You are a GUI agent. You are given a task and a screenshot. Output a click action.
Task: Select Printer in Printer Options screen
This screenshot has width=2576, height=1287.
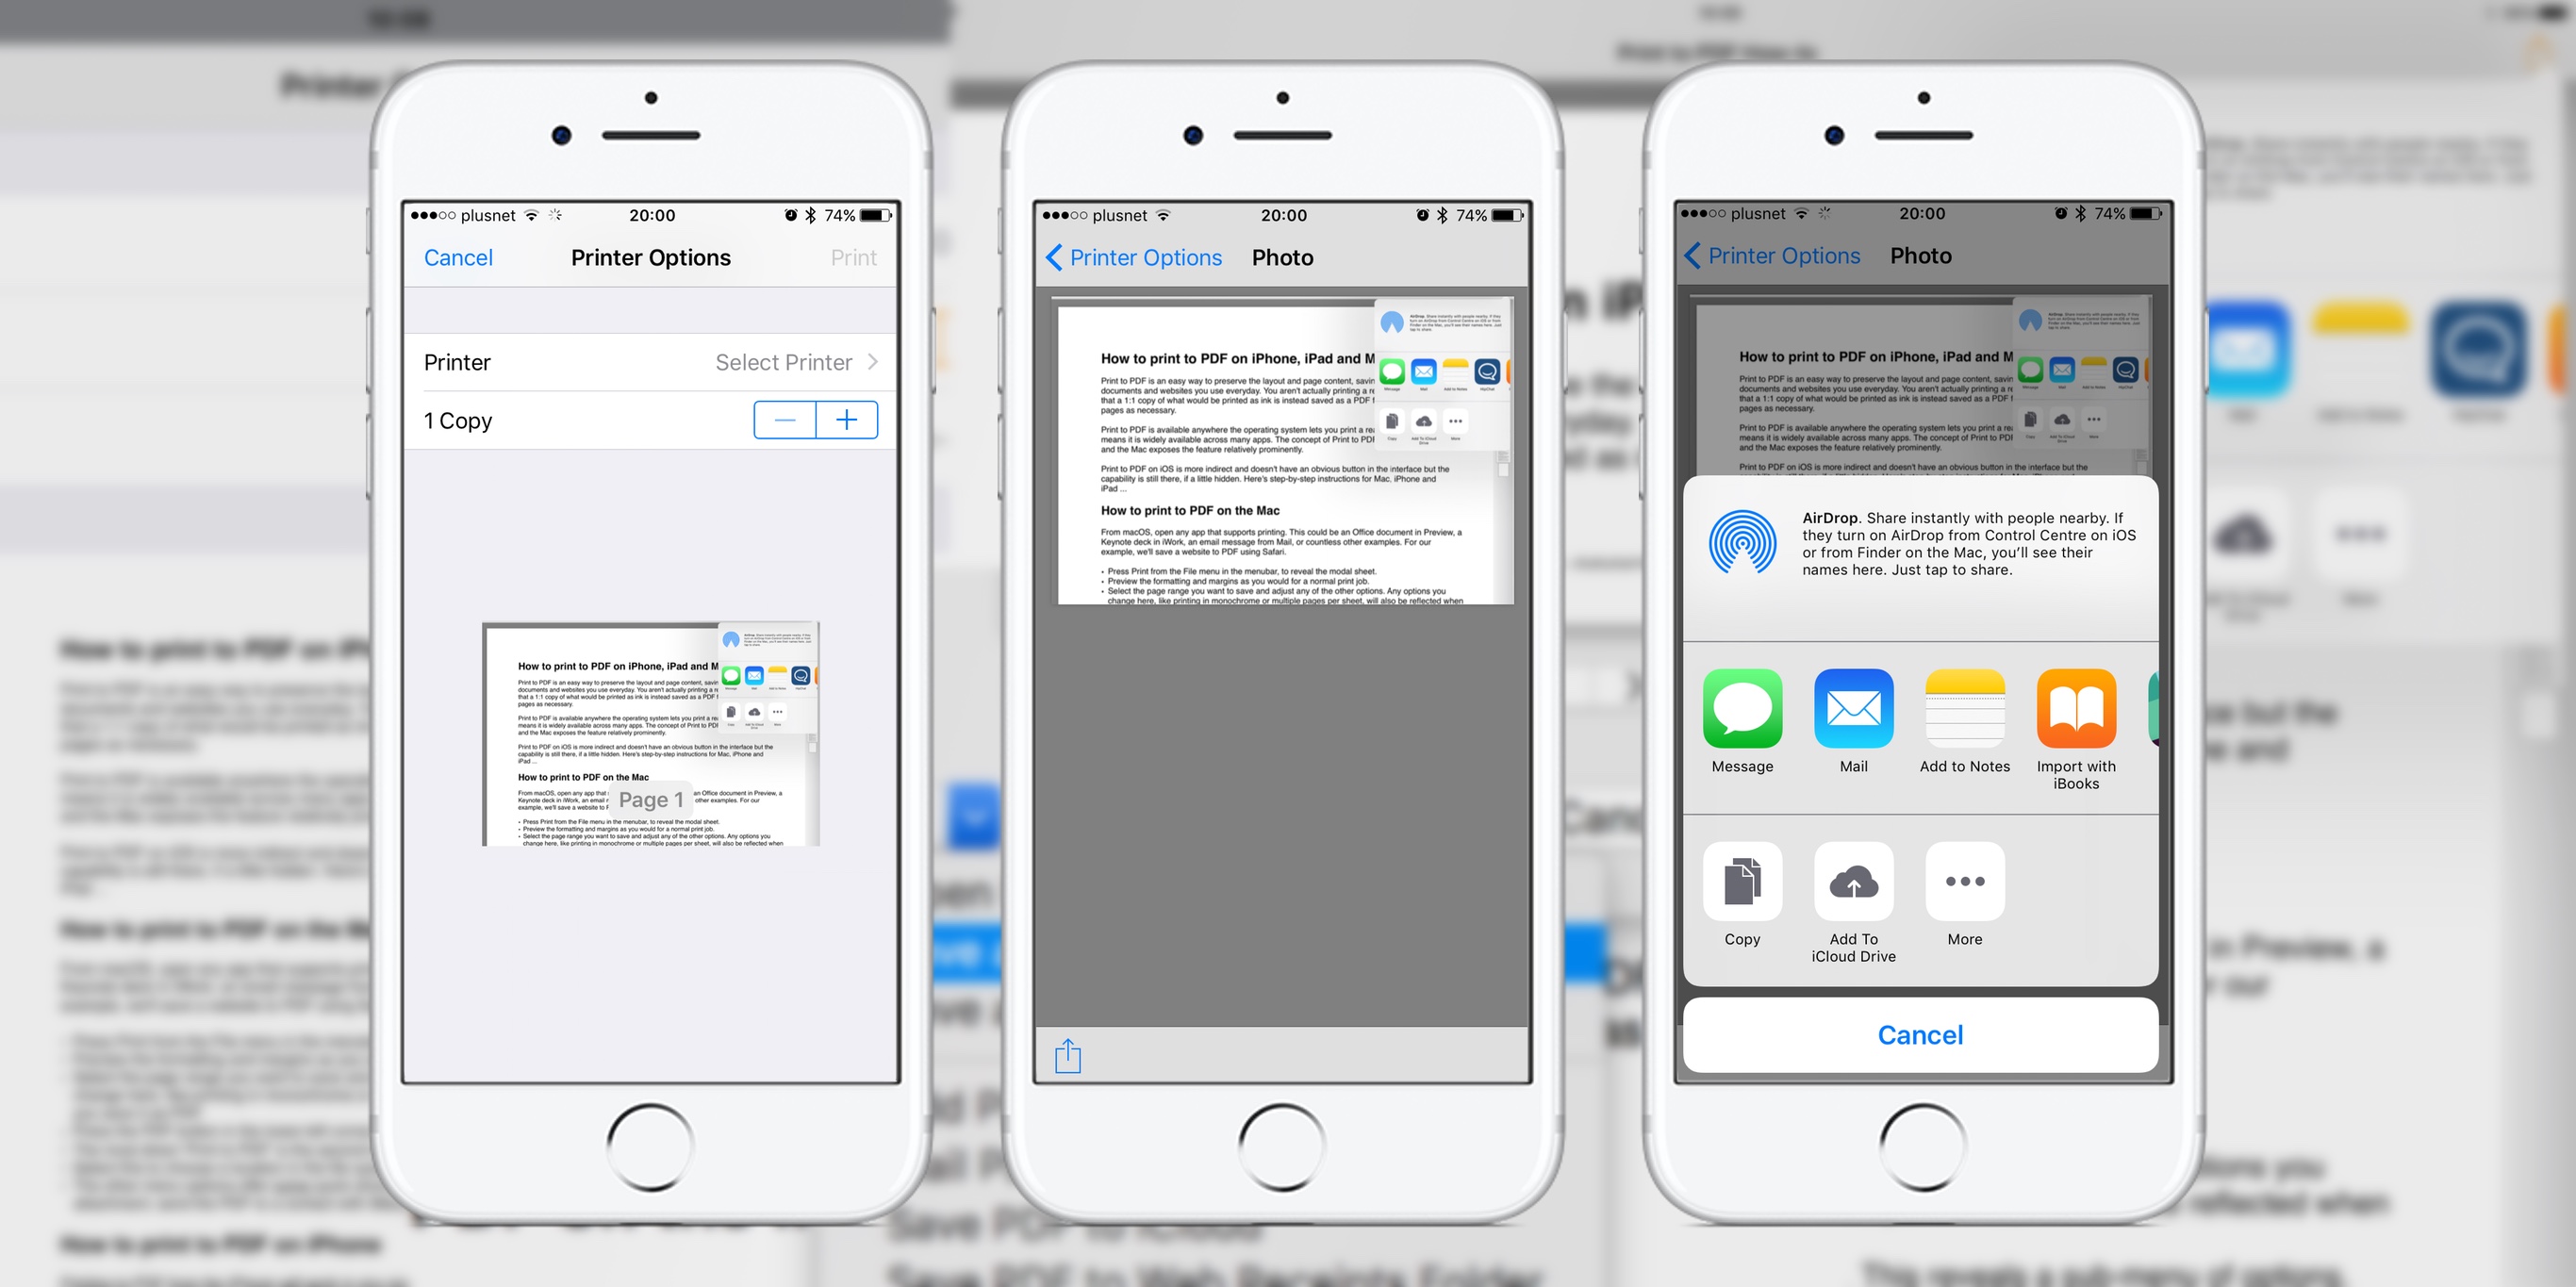tap(792, 363)
